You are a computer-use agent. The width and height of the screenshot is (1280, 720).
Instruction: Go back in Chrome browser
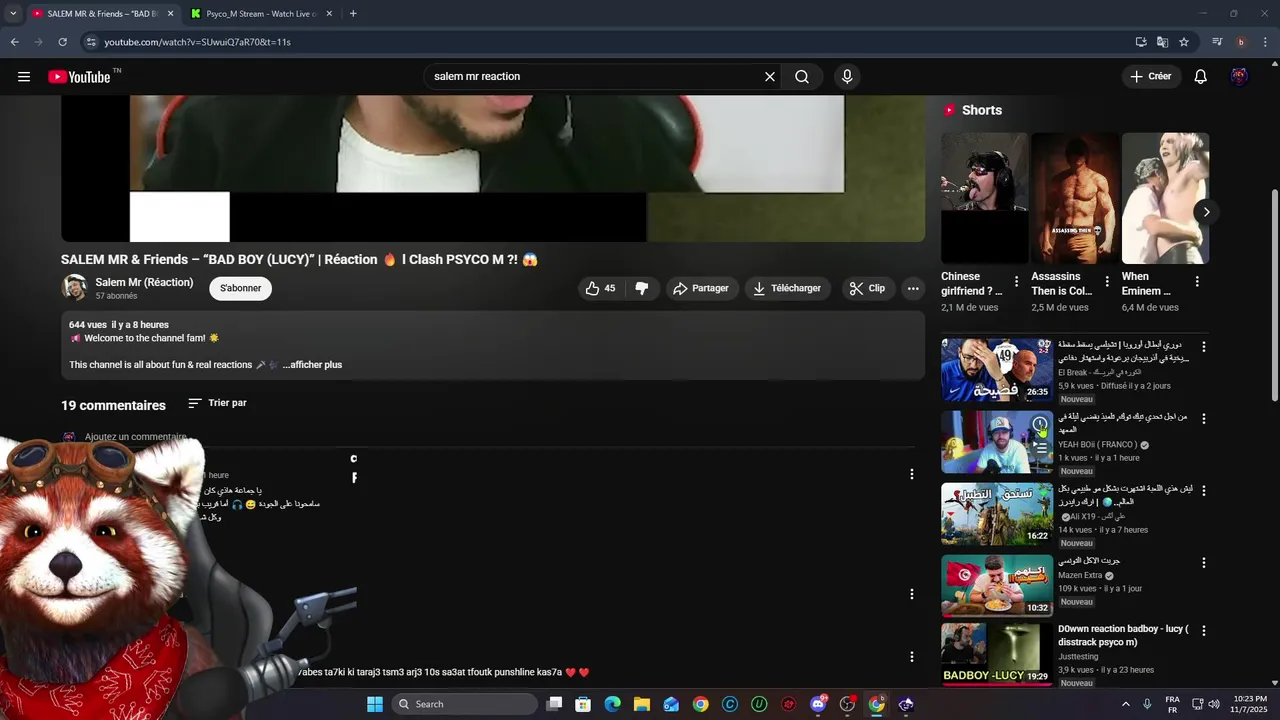[14, 42]
